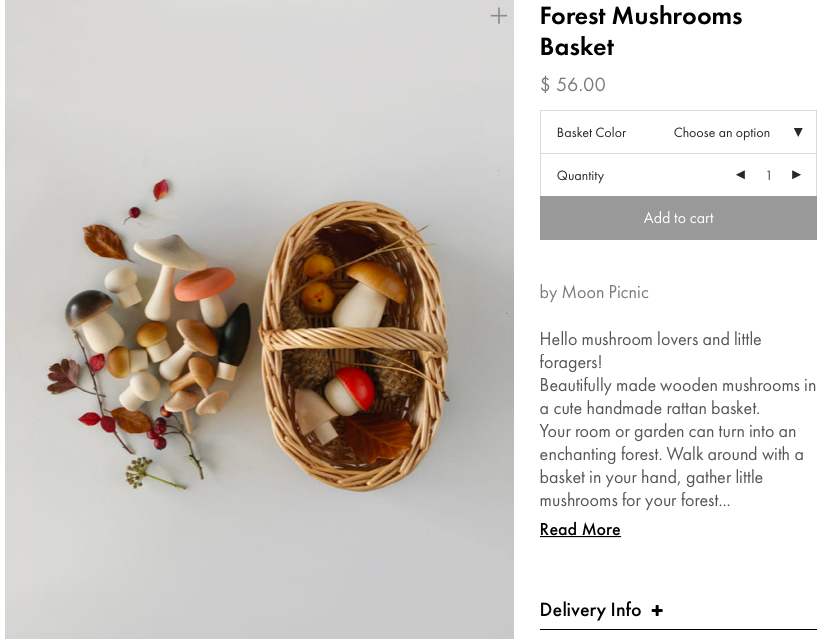Image resolution: width=838 pixels, height=639 pixels.
Task: Open the Basket Color dropdown arrow
Action: (x=798, y=132)
